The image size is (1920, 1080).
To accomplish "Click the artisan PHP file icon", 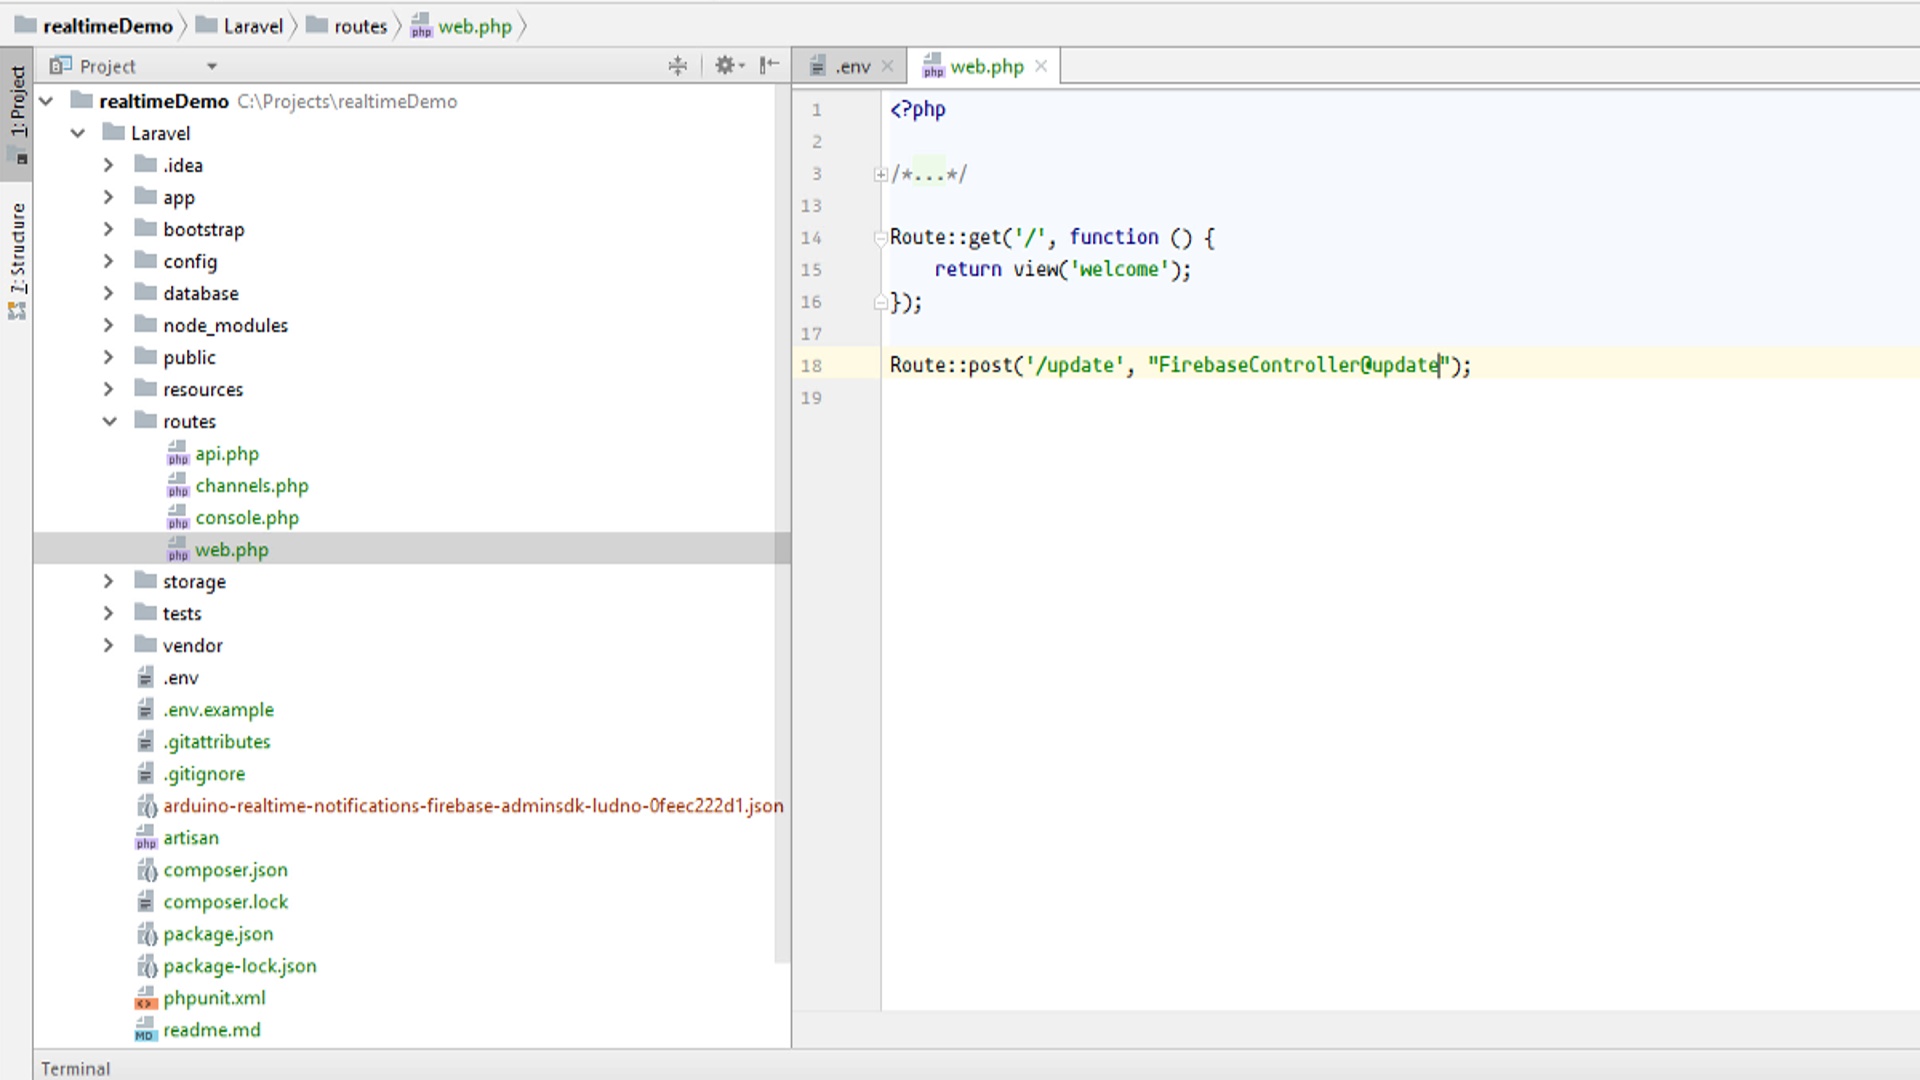I will click(x=146, y=838).
